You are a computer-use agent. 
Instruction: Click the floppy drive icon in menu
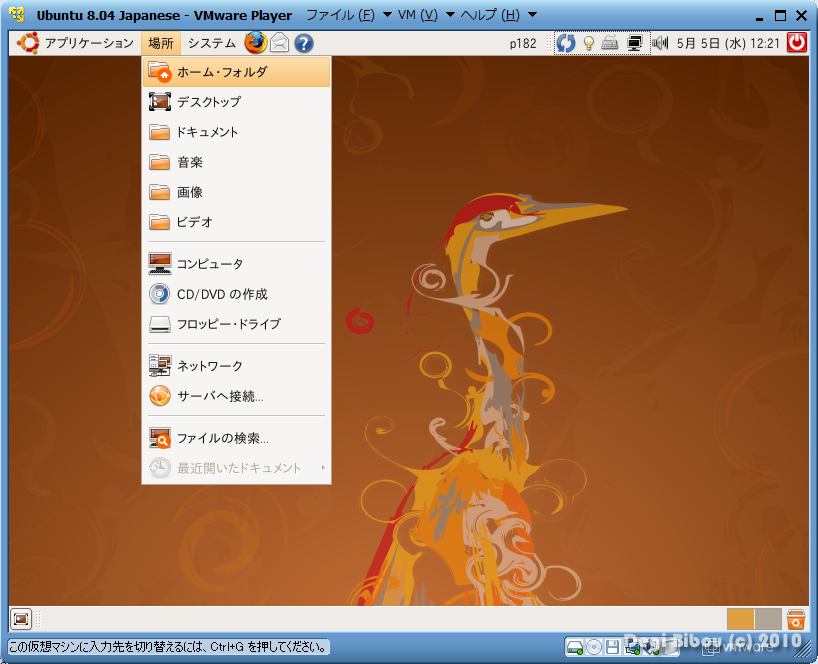tap(160, 324)
